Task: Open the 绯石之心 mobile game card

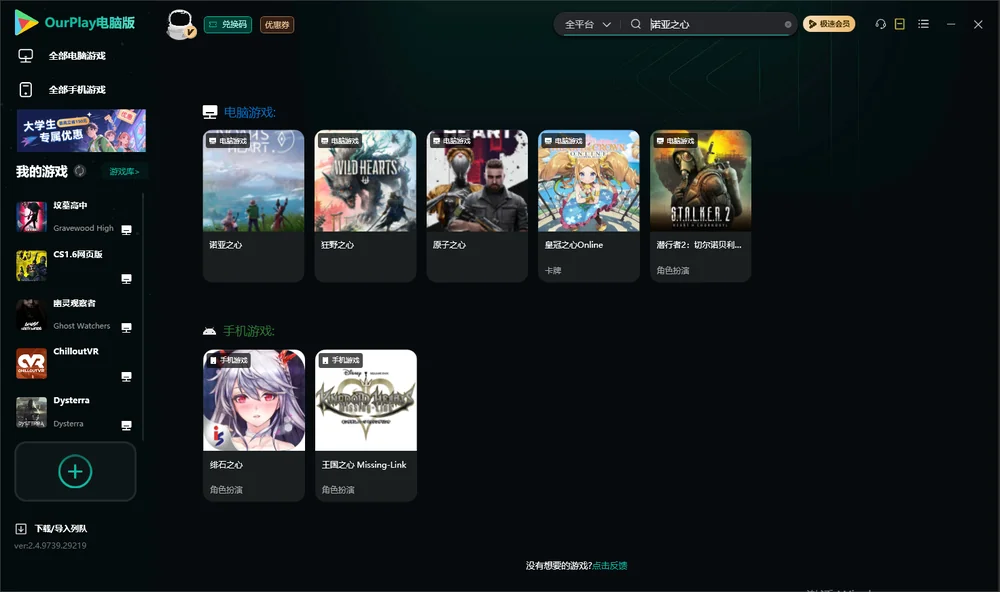Action: pyautogui.click(x=254, y=425)
